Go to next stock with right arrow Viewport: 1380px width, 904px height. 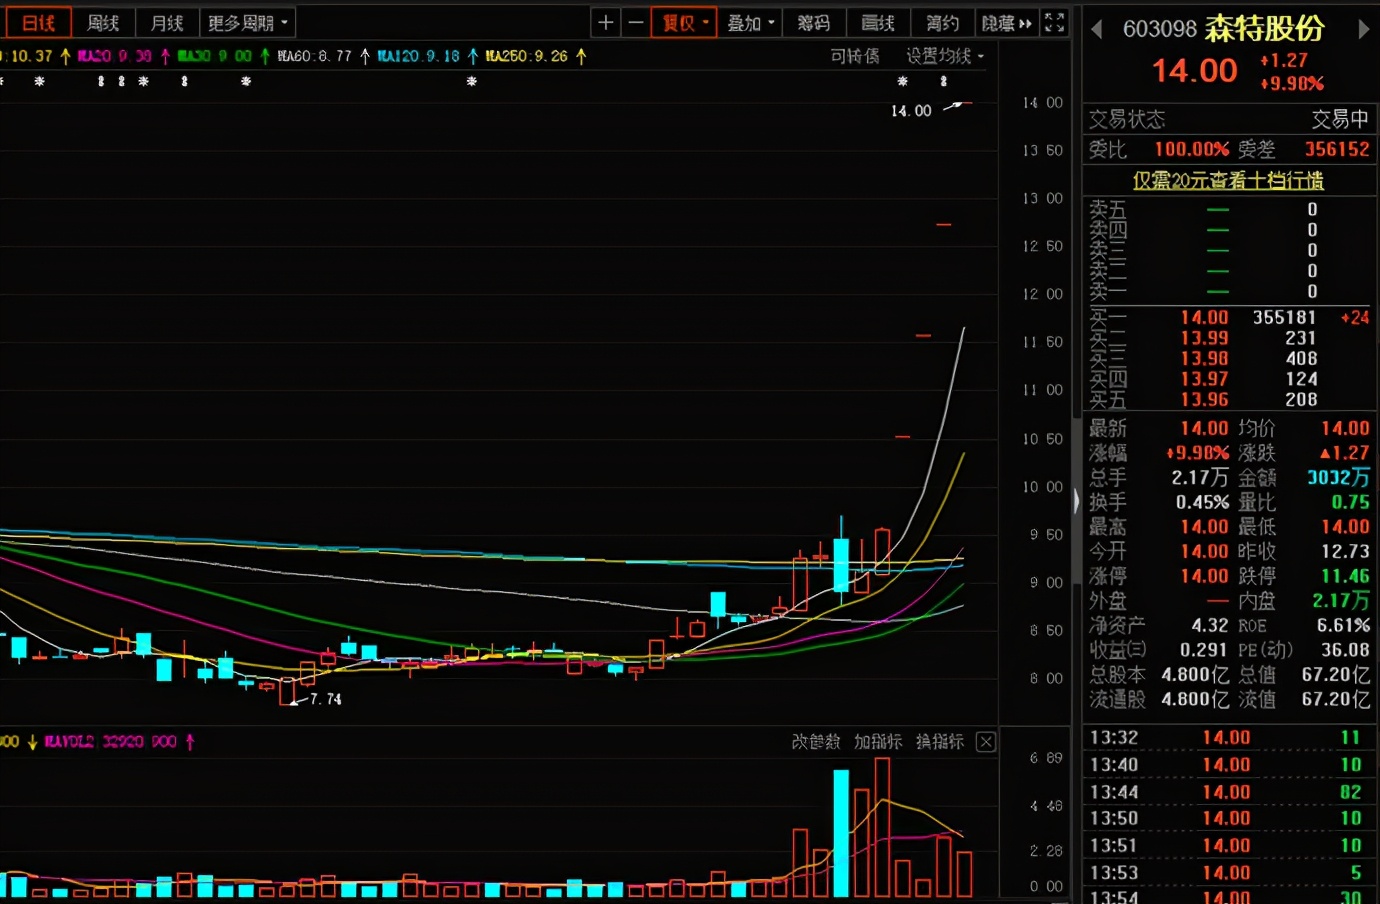tap(1362, 29)
